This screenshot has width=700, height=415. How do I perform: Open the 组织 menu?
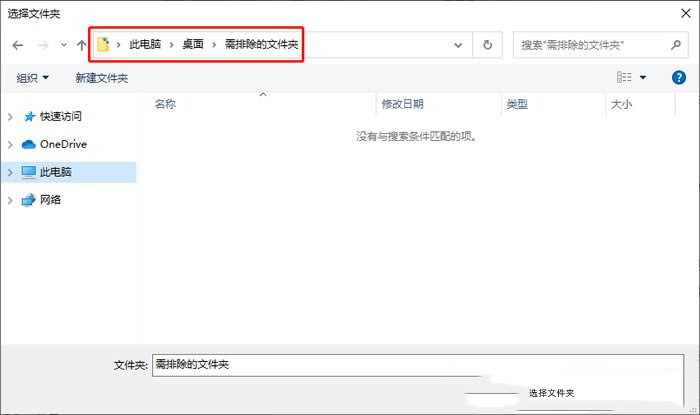tap(32, 78)
